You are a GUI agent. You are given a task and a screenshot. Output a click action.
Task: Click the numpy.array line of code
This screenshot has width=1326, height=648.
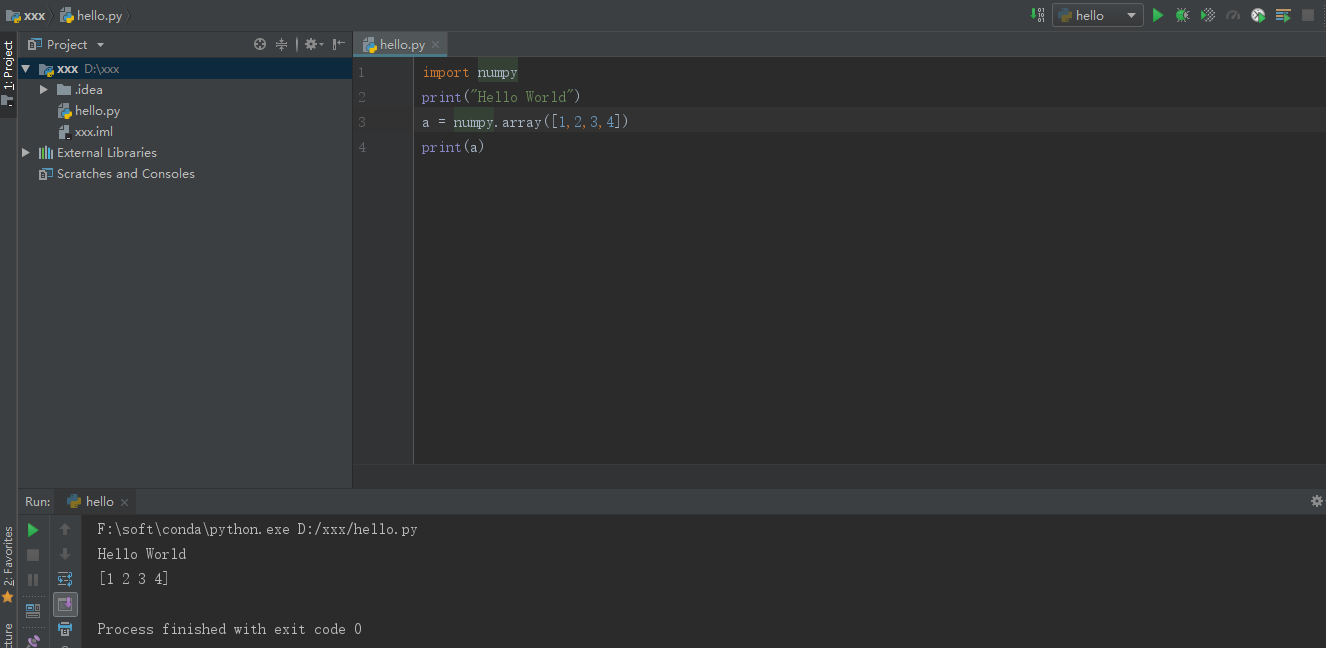(x=525, y=122)
